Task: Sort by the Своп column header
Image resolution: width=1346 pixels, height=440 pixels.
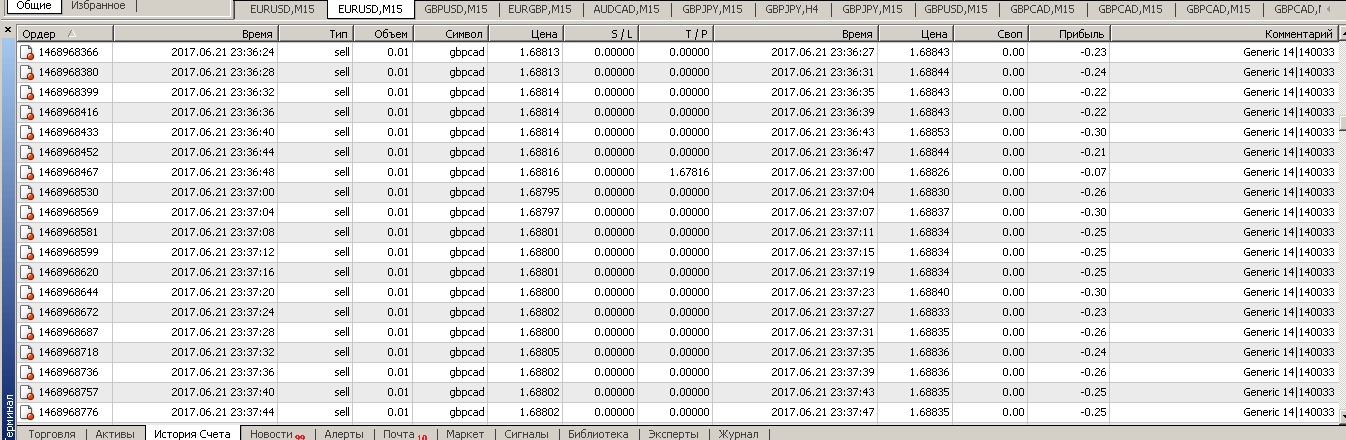Action: tap(990, 33)
